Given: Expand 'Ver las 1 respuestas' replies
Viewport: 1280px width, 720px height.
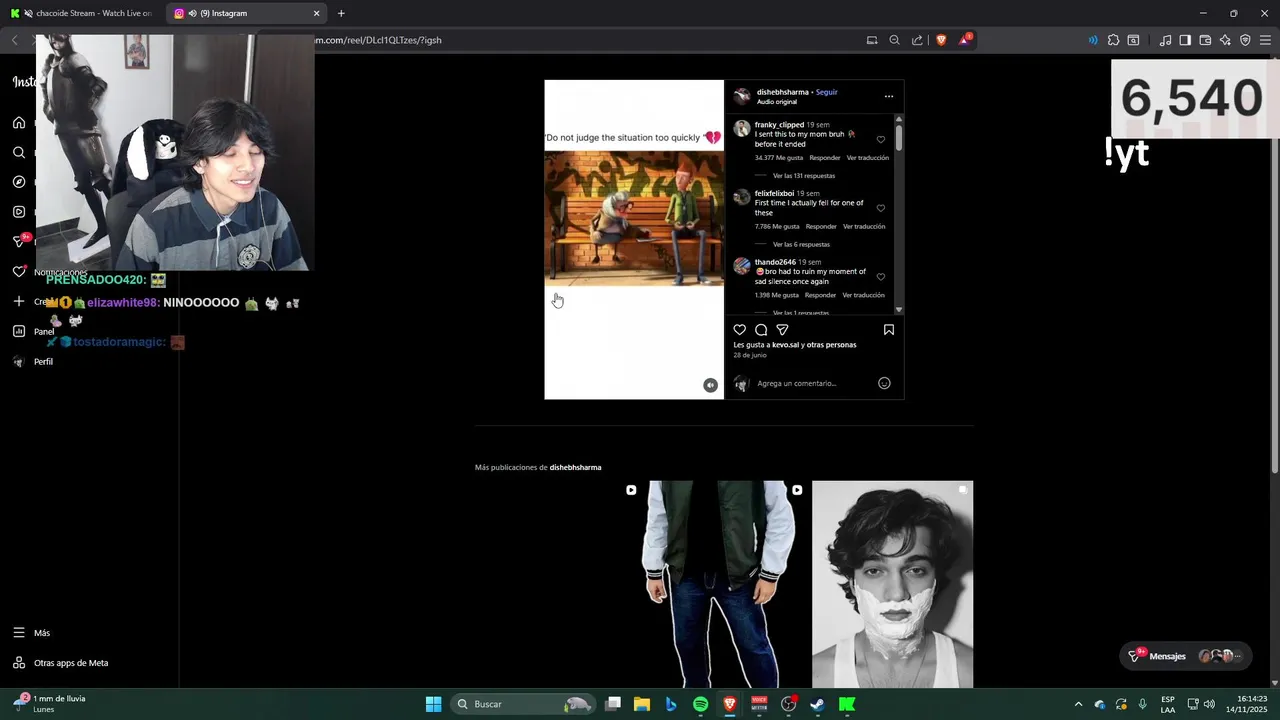Looking at the screenshot, I should click(x=801, y=313).
